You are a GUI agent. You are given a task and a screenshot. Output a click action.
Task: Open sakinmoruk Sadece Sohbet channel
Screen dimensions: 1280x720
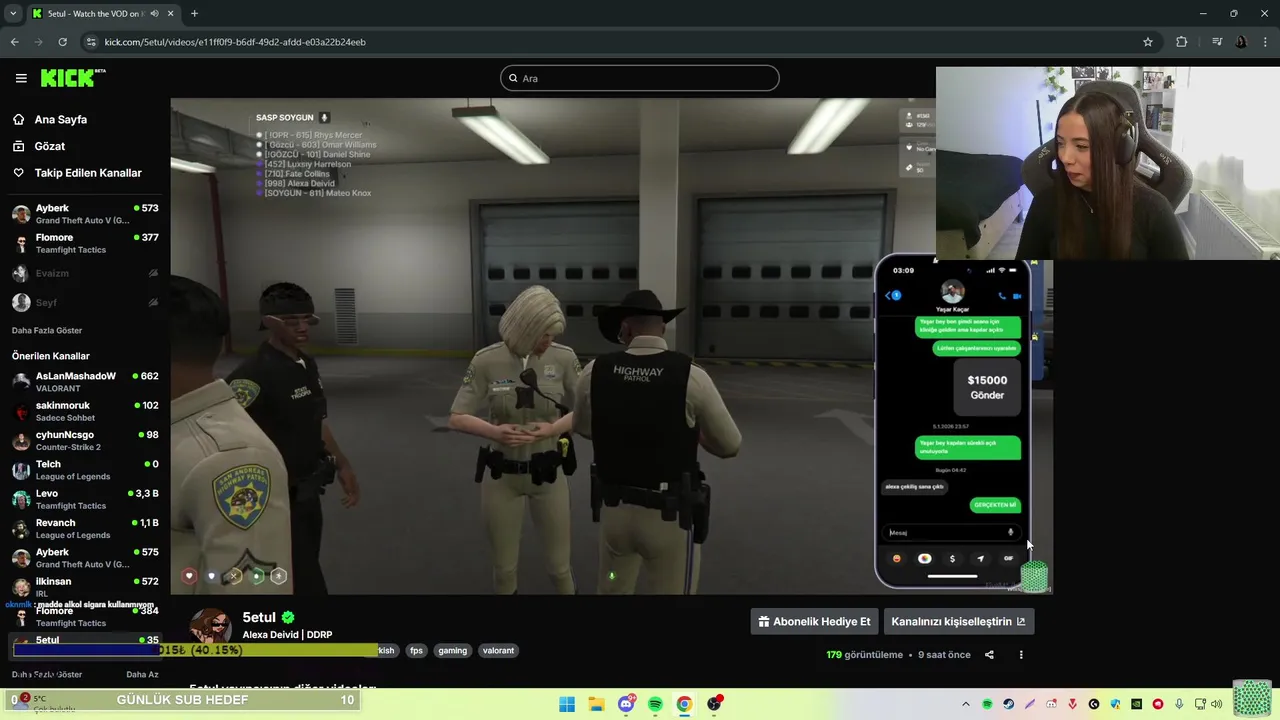tap(84, 411)
